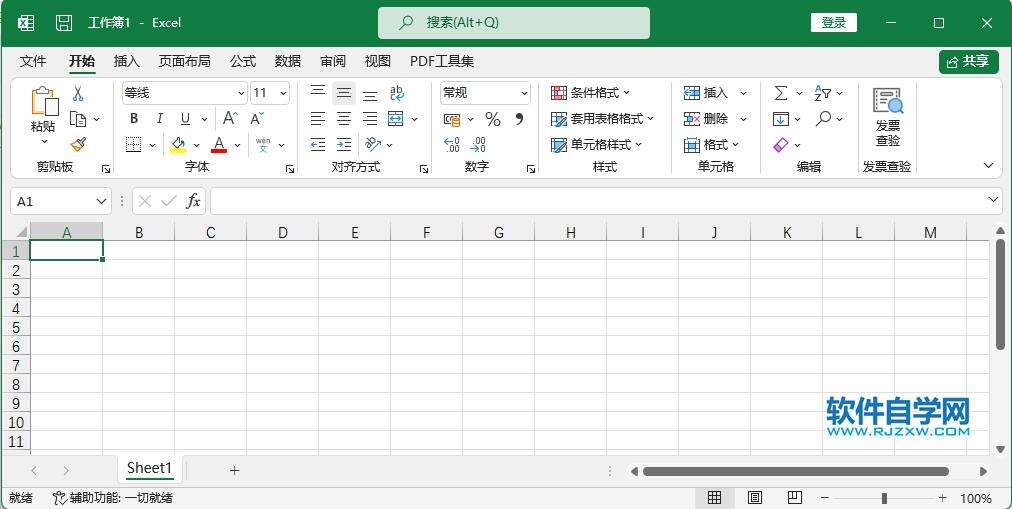Click the Fill down icon

780,119
